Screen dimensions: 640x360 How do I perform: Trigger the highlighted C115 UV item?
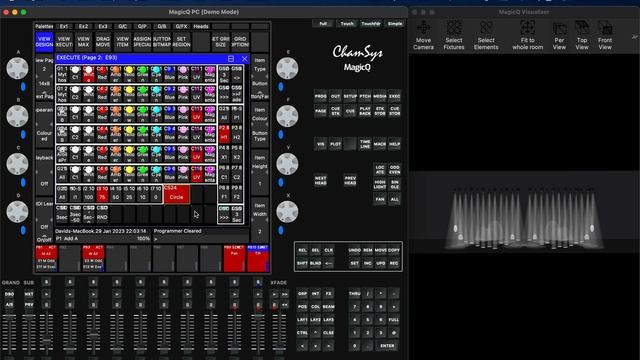pos(196,154)
